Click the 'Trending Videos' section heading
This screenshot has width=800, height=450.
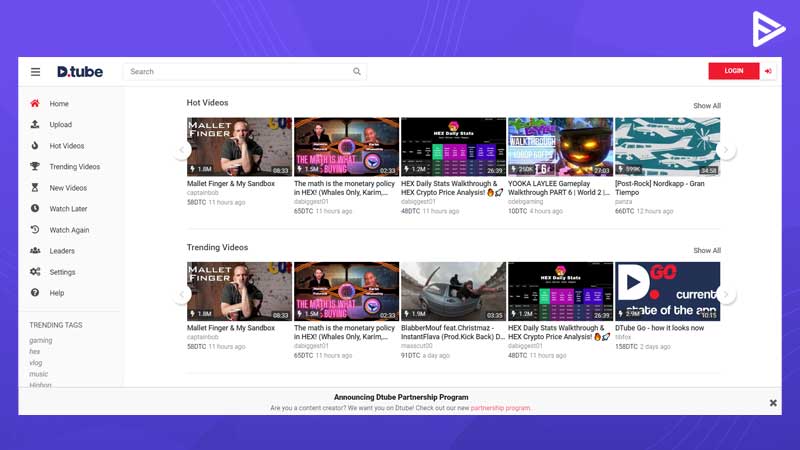217,247
